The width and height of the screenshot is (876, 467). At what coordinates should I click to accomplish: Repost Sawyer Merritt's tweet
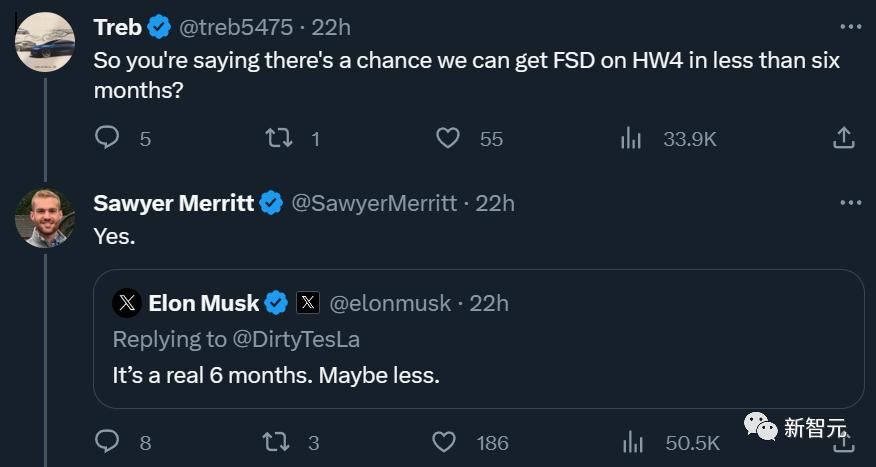click(x=276, y=441)
